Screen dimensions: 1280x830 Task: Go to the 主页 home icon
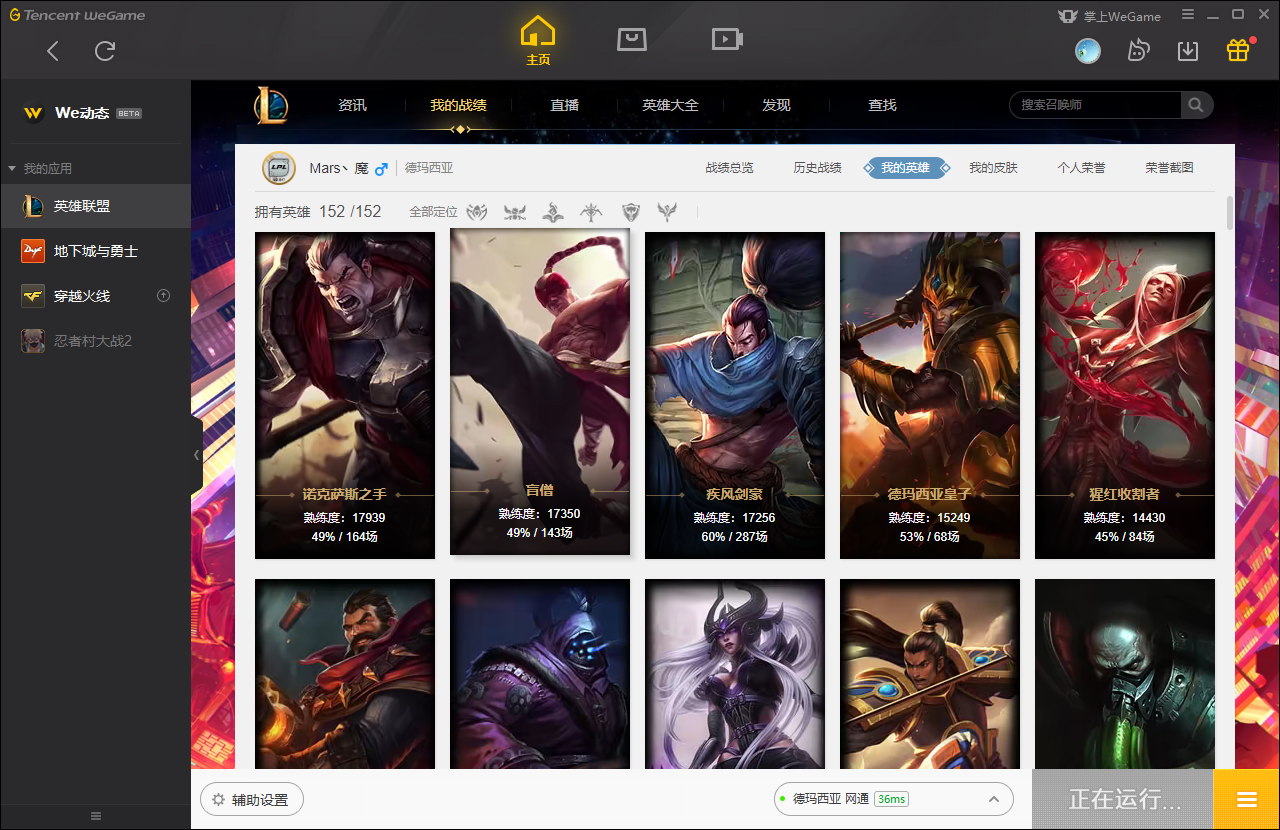538,38
